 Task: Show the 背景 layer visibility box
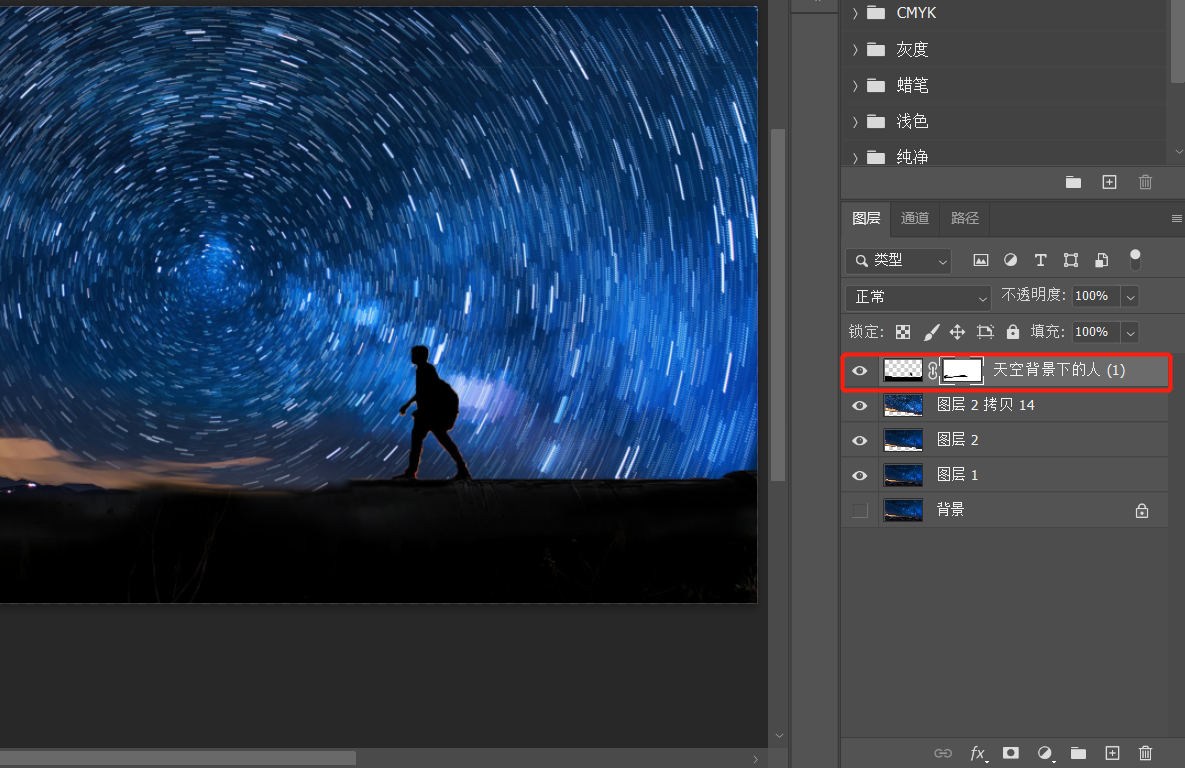pyautogui.click(x=859, y=511)
